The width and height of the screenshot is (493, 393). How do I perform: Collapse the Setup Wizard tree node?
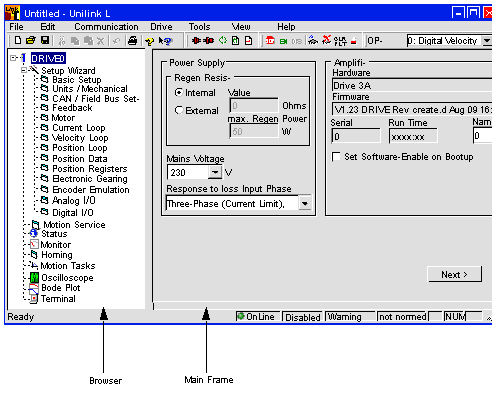point(24,70)
